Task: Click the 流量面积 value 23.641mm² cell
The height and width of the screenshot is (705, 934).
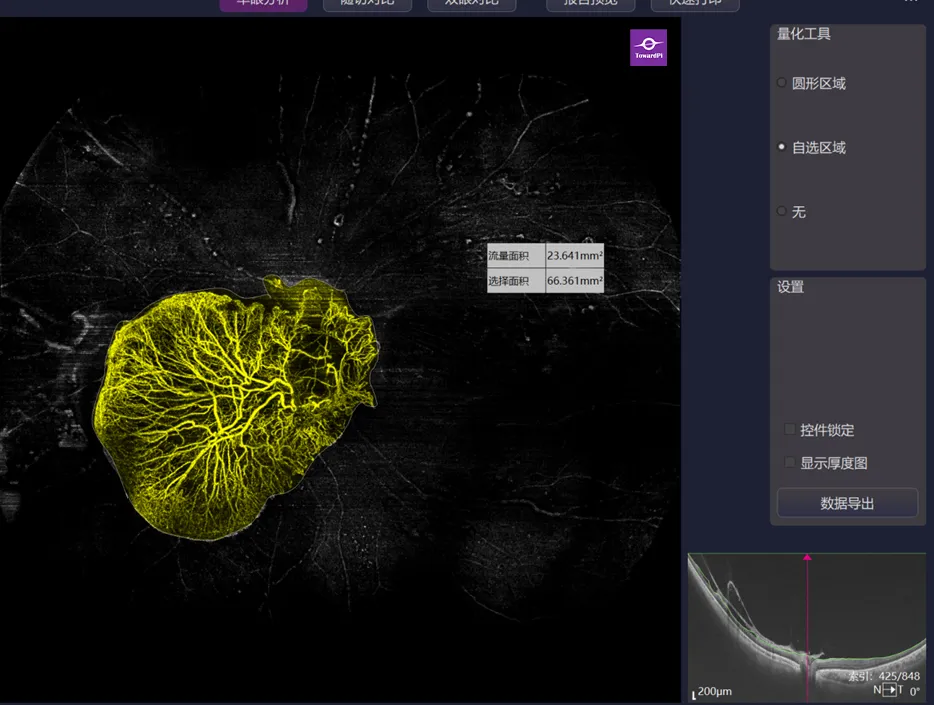Action: coord(574,255)
